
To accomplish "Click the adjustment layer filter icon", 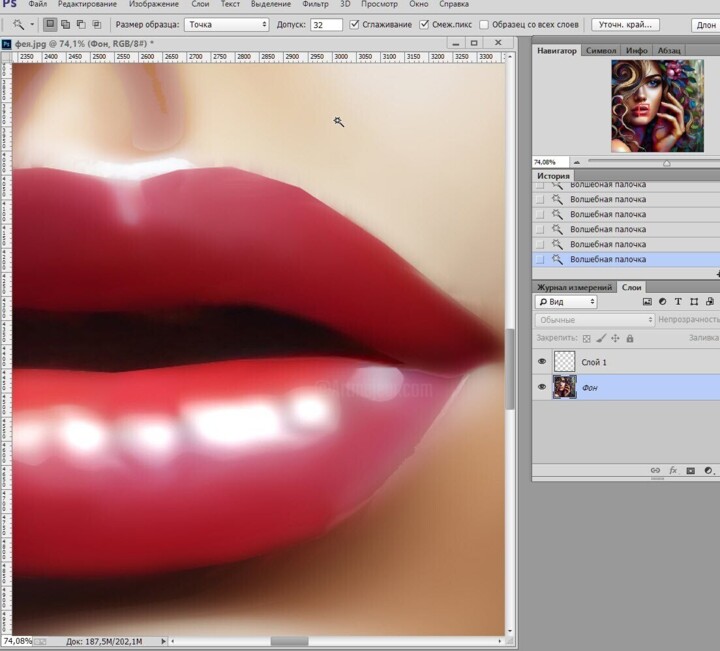I will click(x=663, y=302).
